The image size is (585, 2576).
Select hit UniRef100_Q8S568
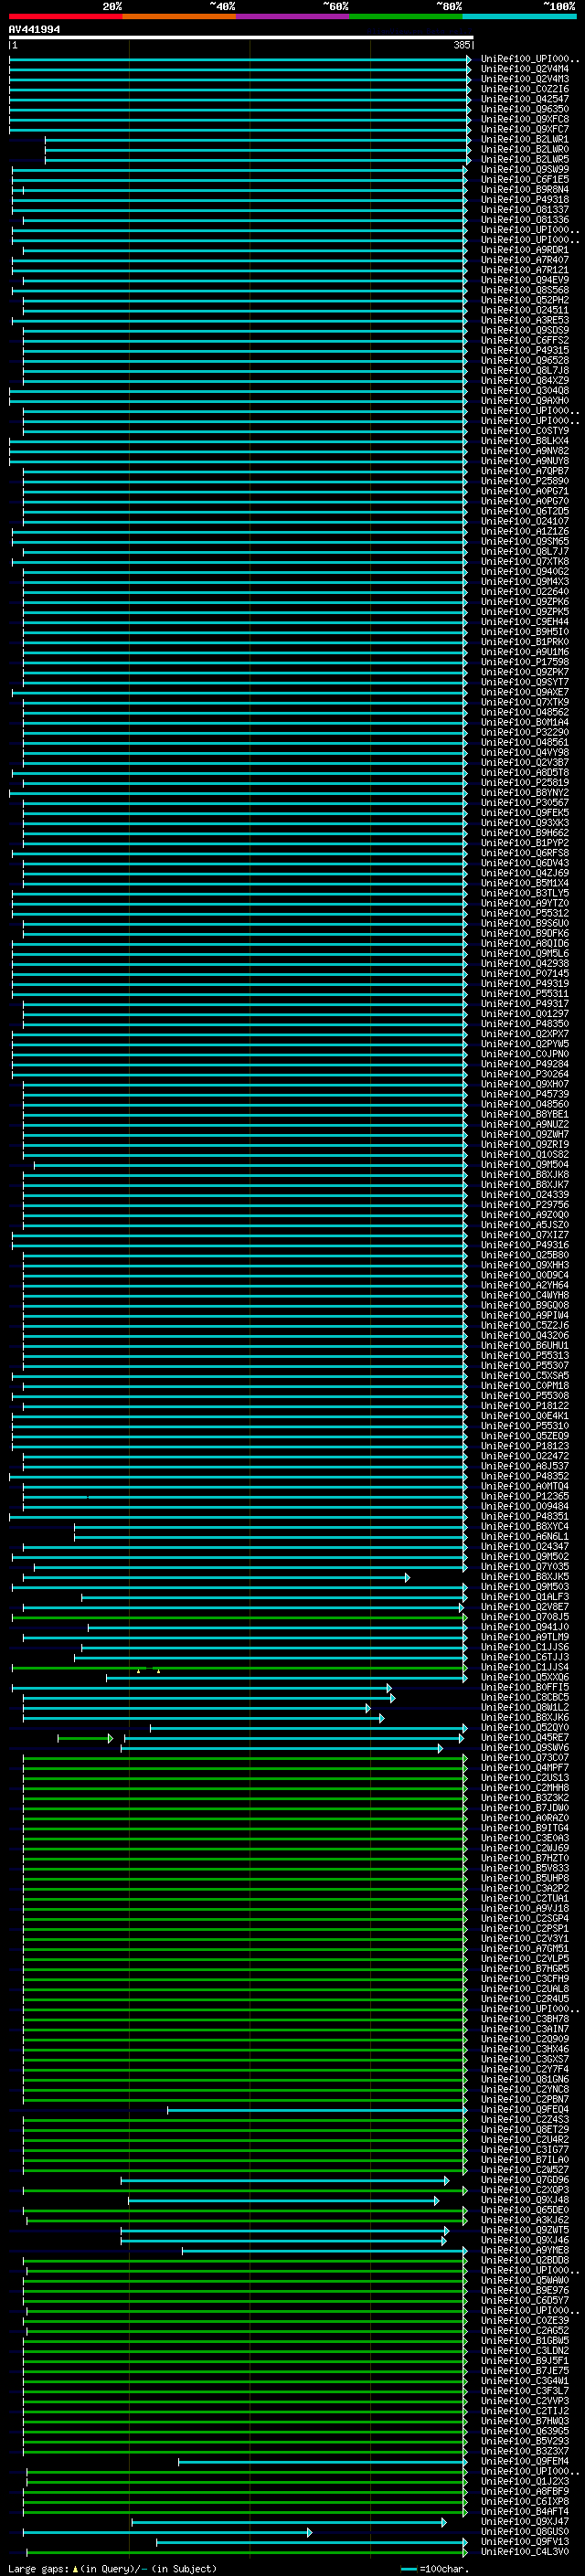click(525, 290)
